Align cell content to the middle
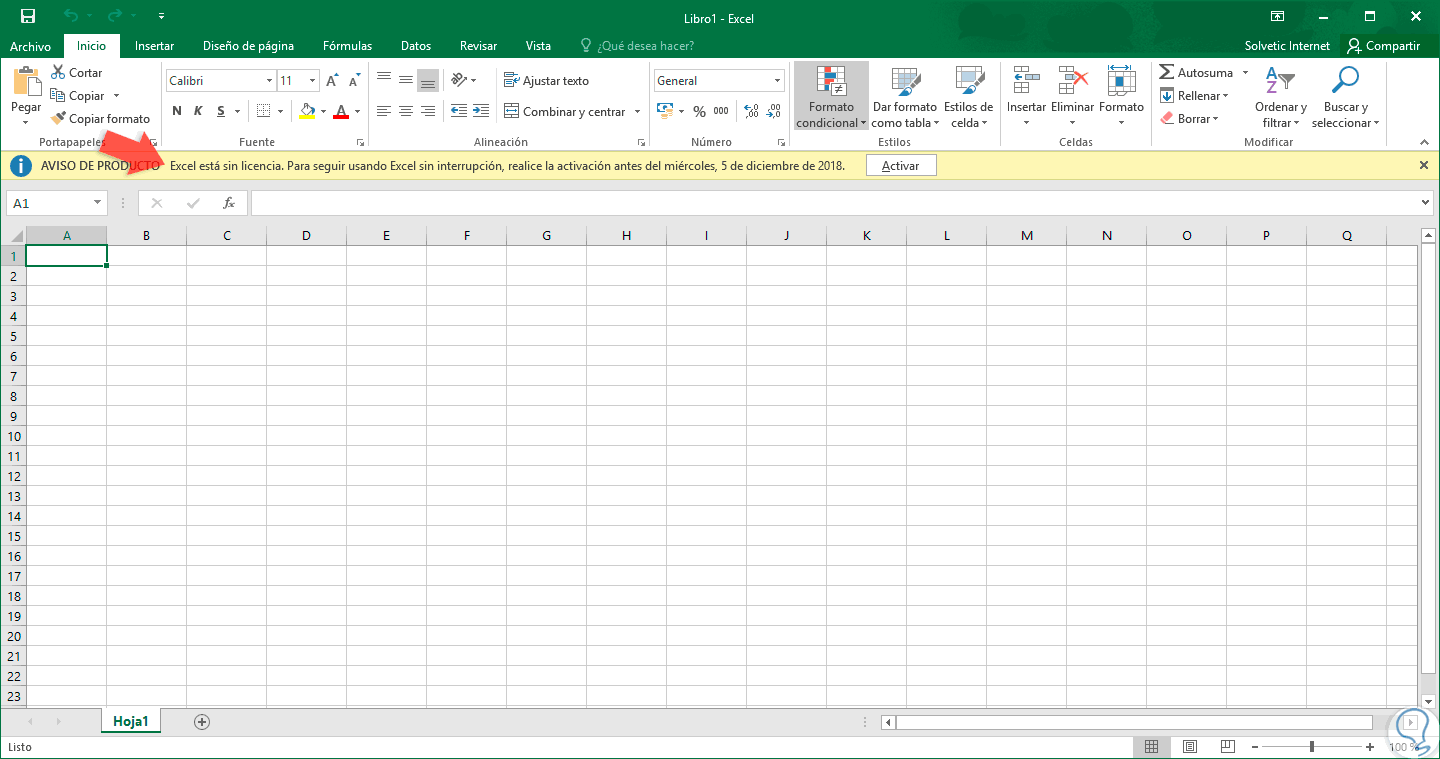The height and width of the screenshot is (759, 1440). point(406,80)
